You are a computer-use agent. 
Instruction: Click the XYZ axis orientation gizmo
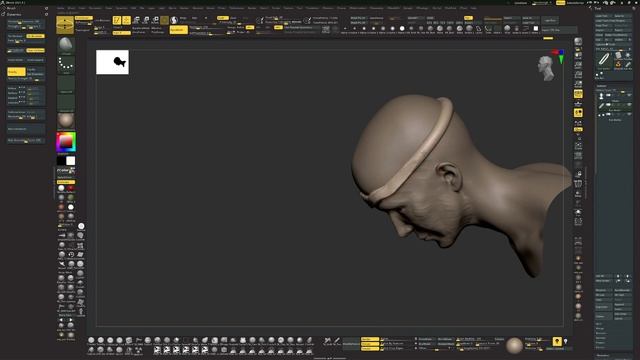point(558,56)
